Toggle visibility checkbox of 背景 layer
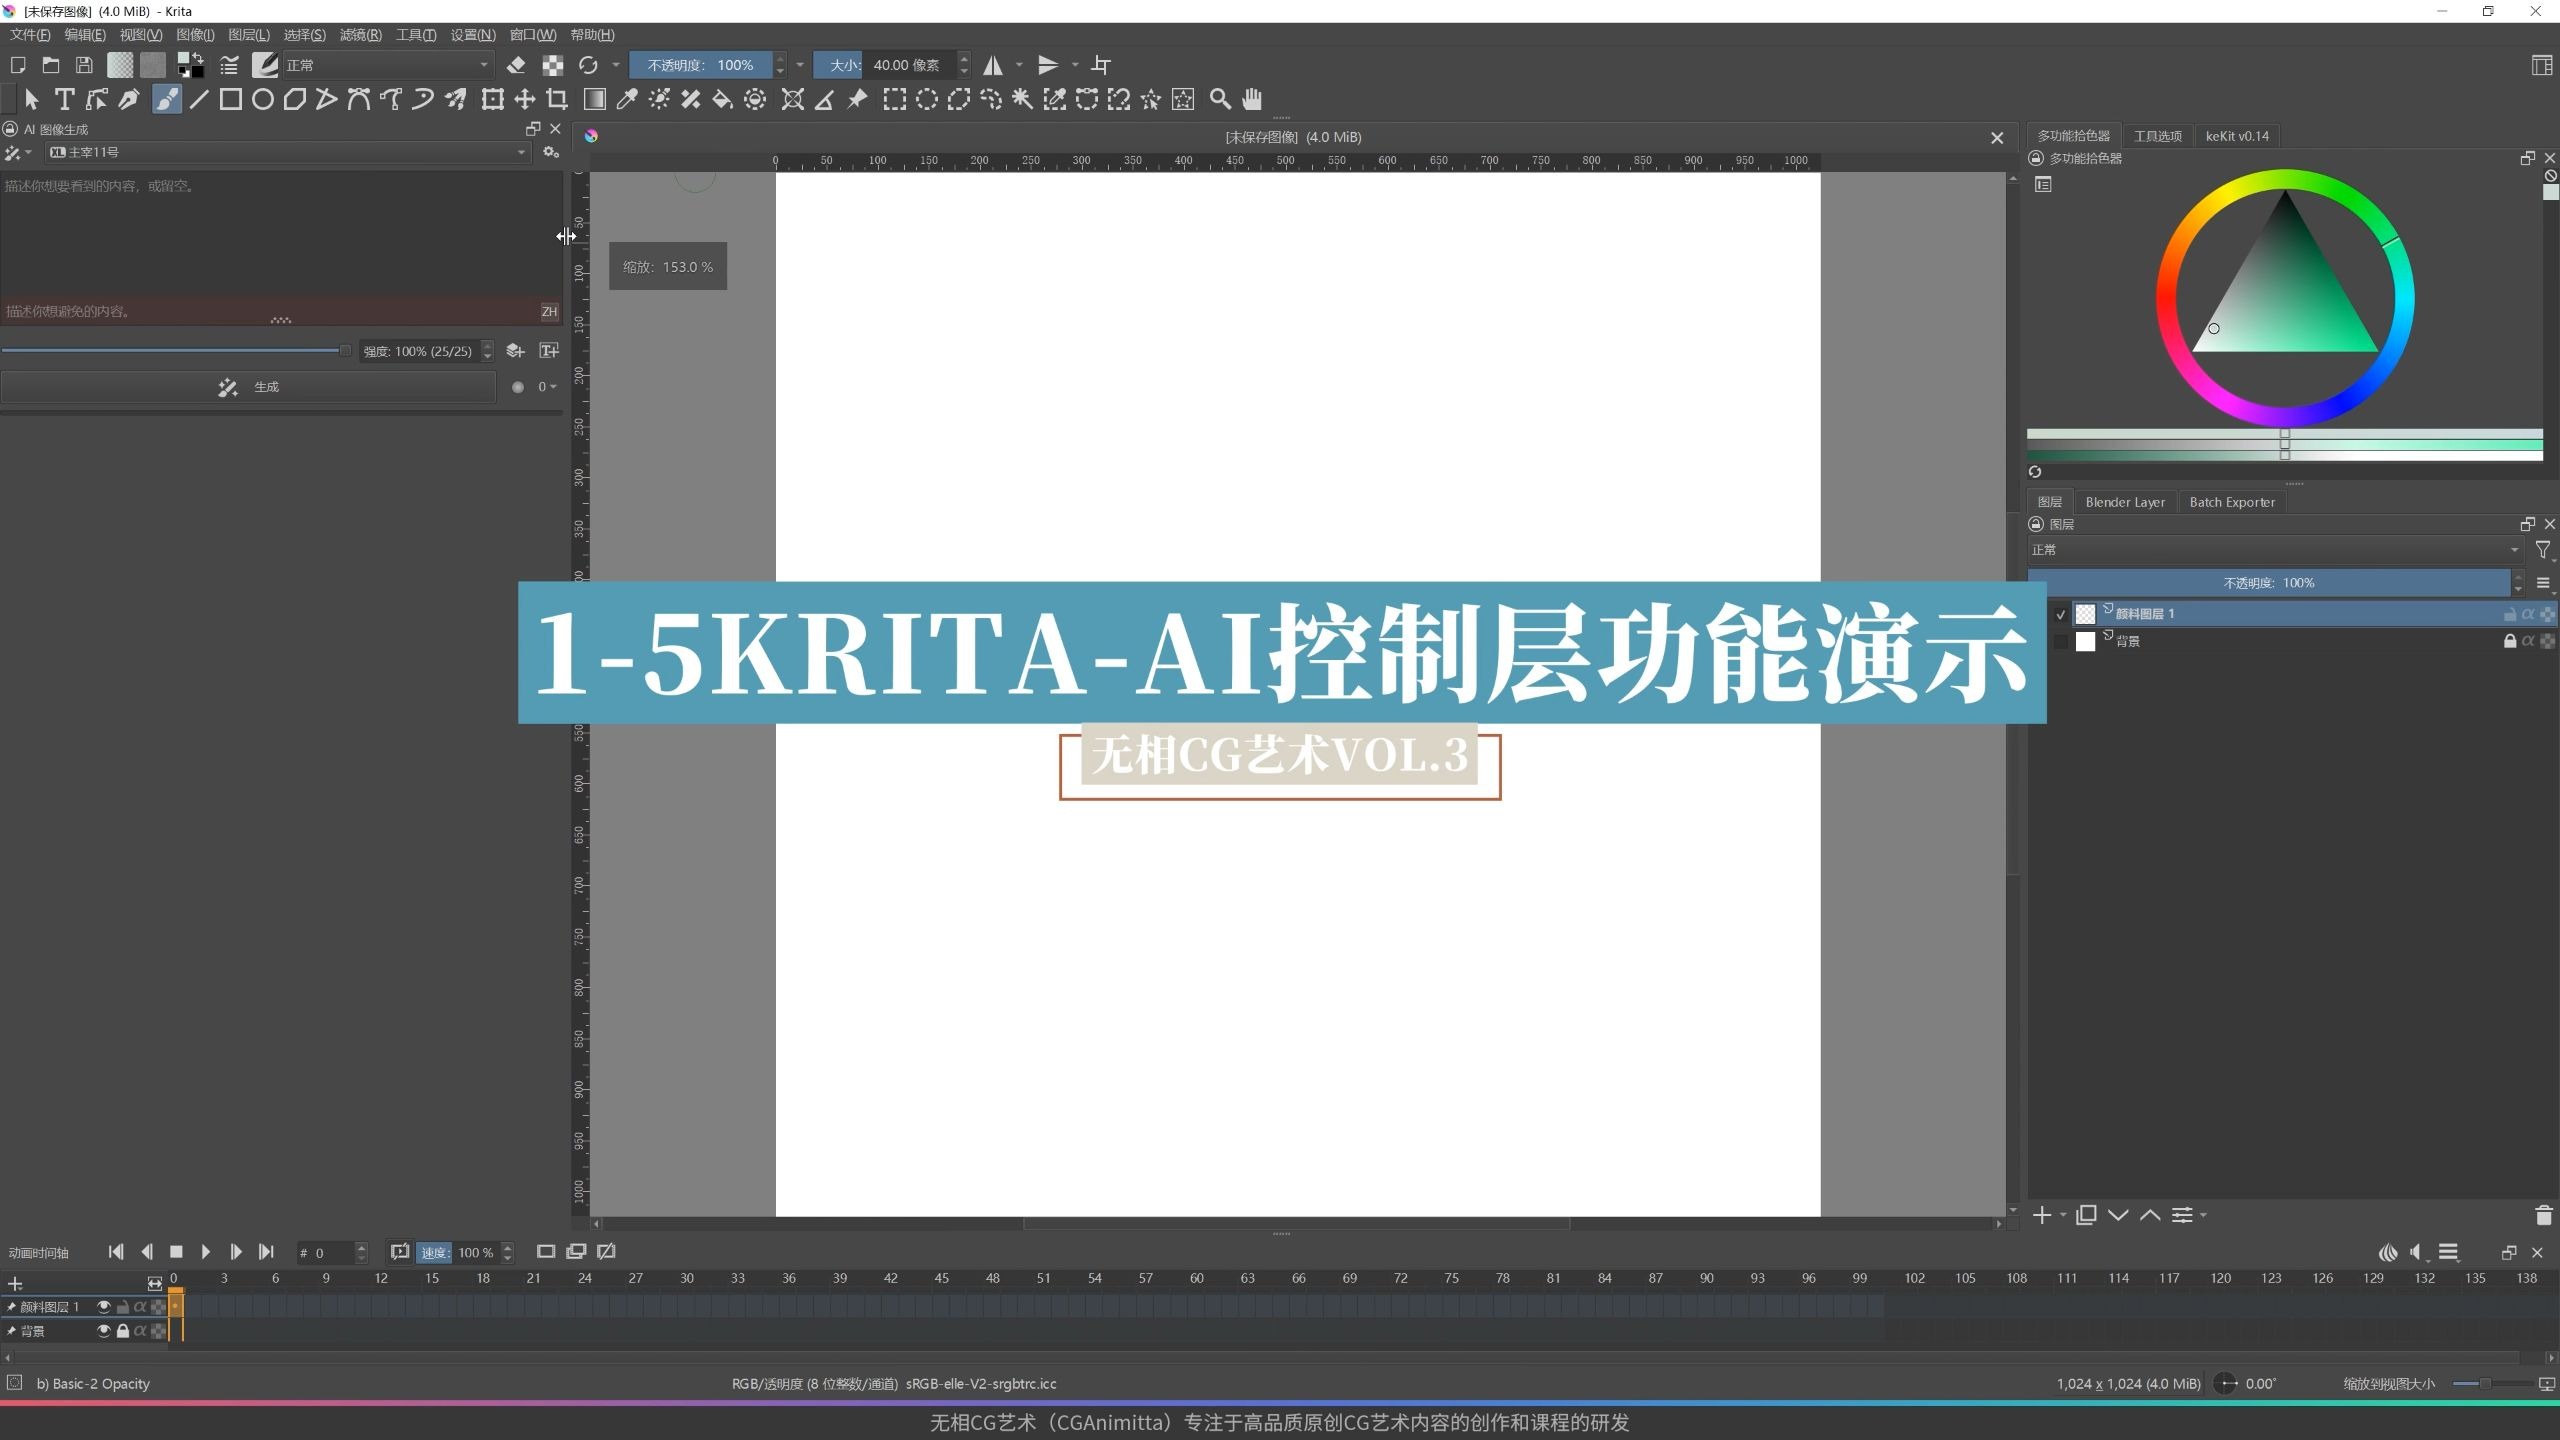 pyautogui.click(x=2060, y=641)
